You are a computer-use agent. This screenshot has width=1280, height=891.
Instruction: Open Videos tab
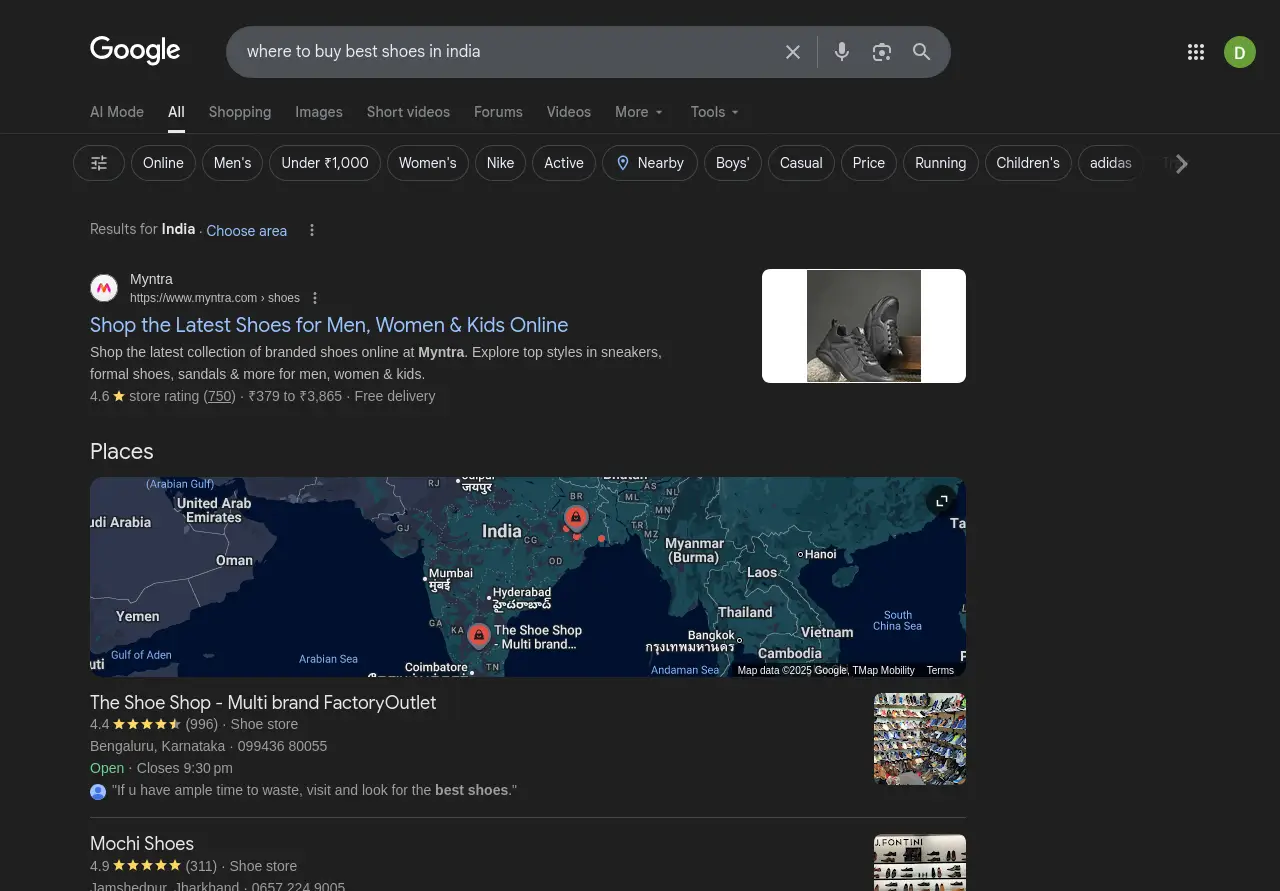[x=569, y=112]
